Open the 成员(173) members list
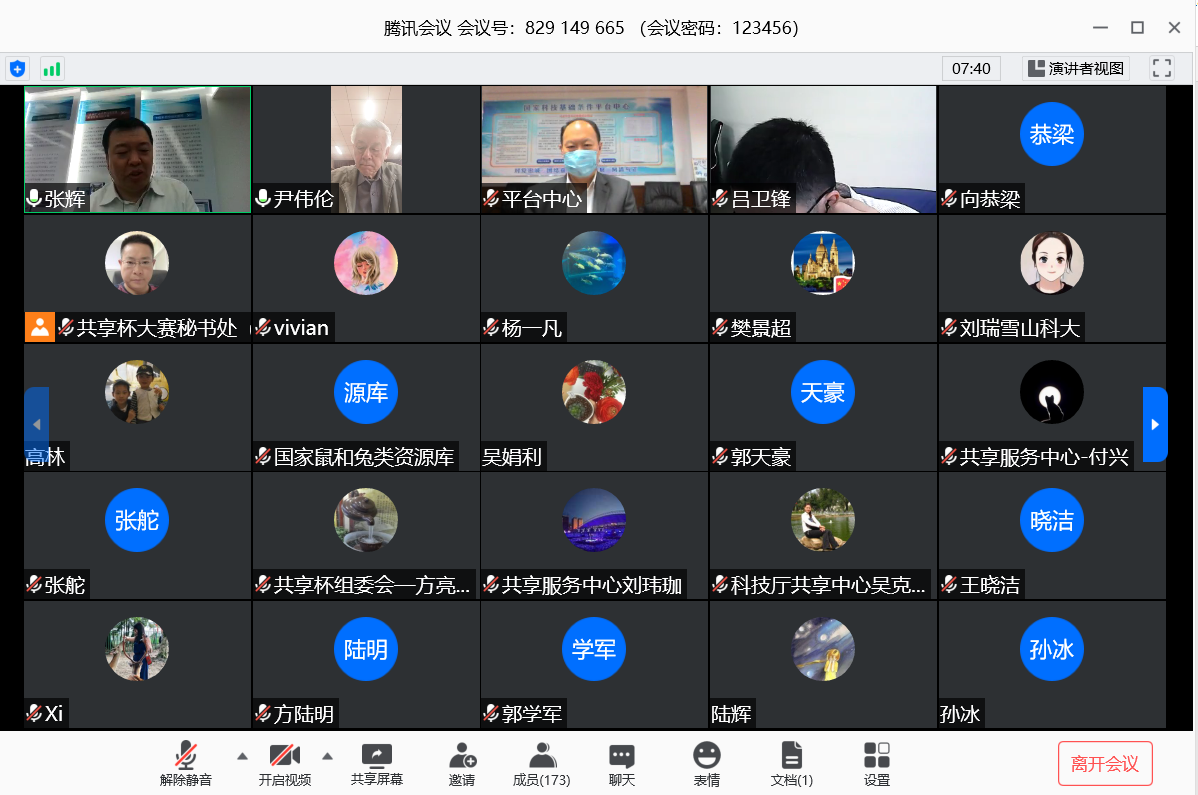The width and height of the screenshot is (1198, 795). pyautogui.click(x=541, y=764)
